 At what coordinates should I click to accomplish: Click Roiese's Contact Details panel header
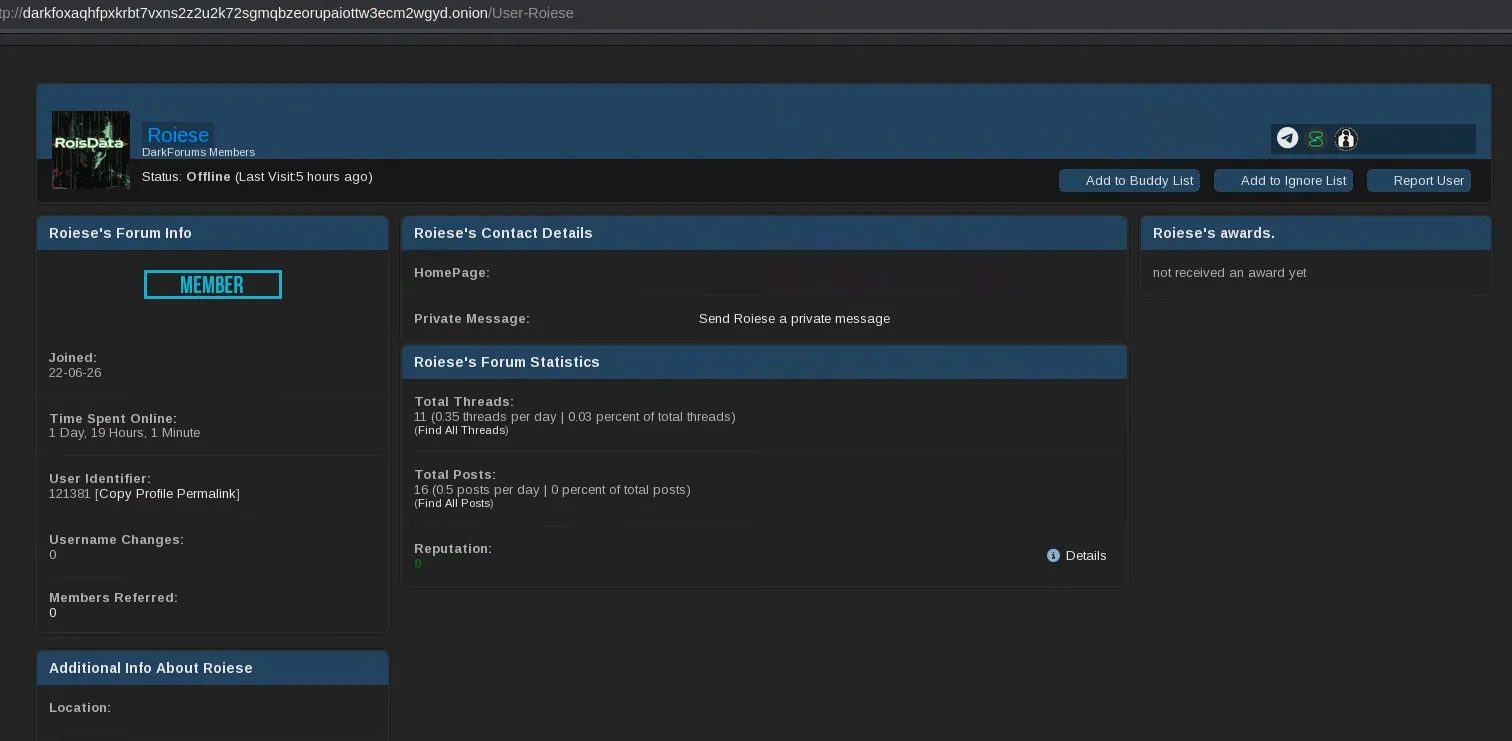[764, 233]
